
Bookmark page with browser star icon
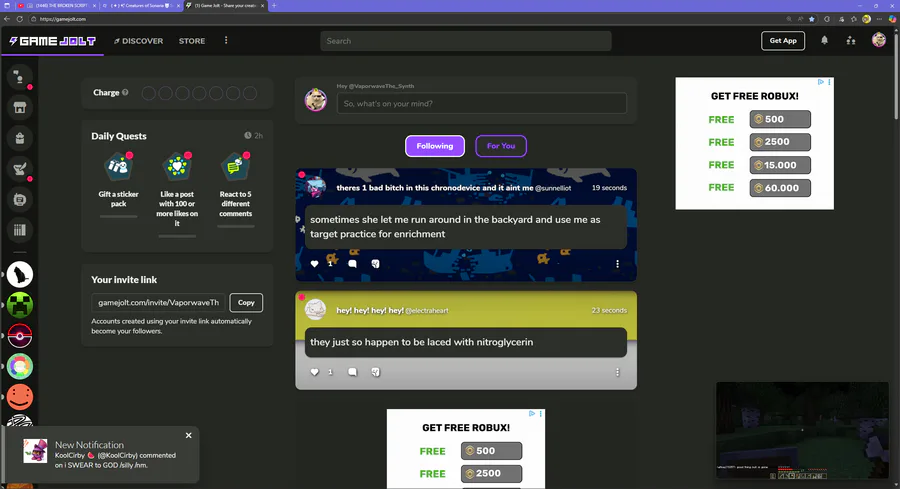(x=812, y=19)
